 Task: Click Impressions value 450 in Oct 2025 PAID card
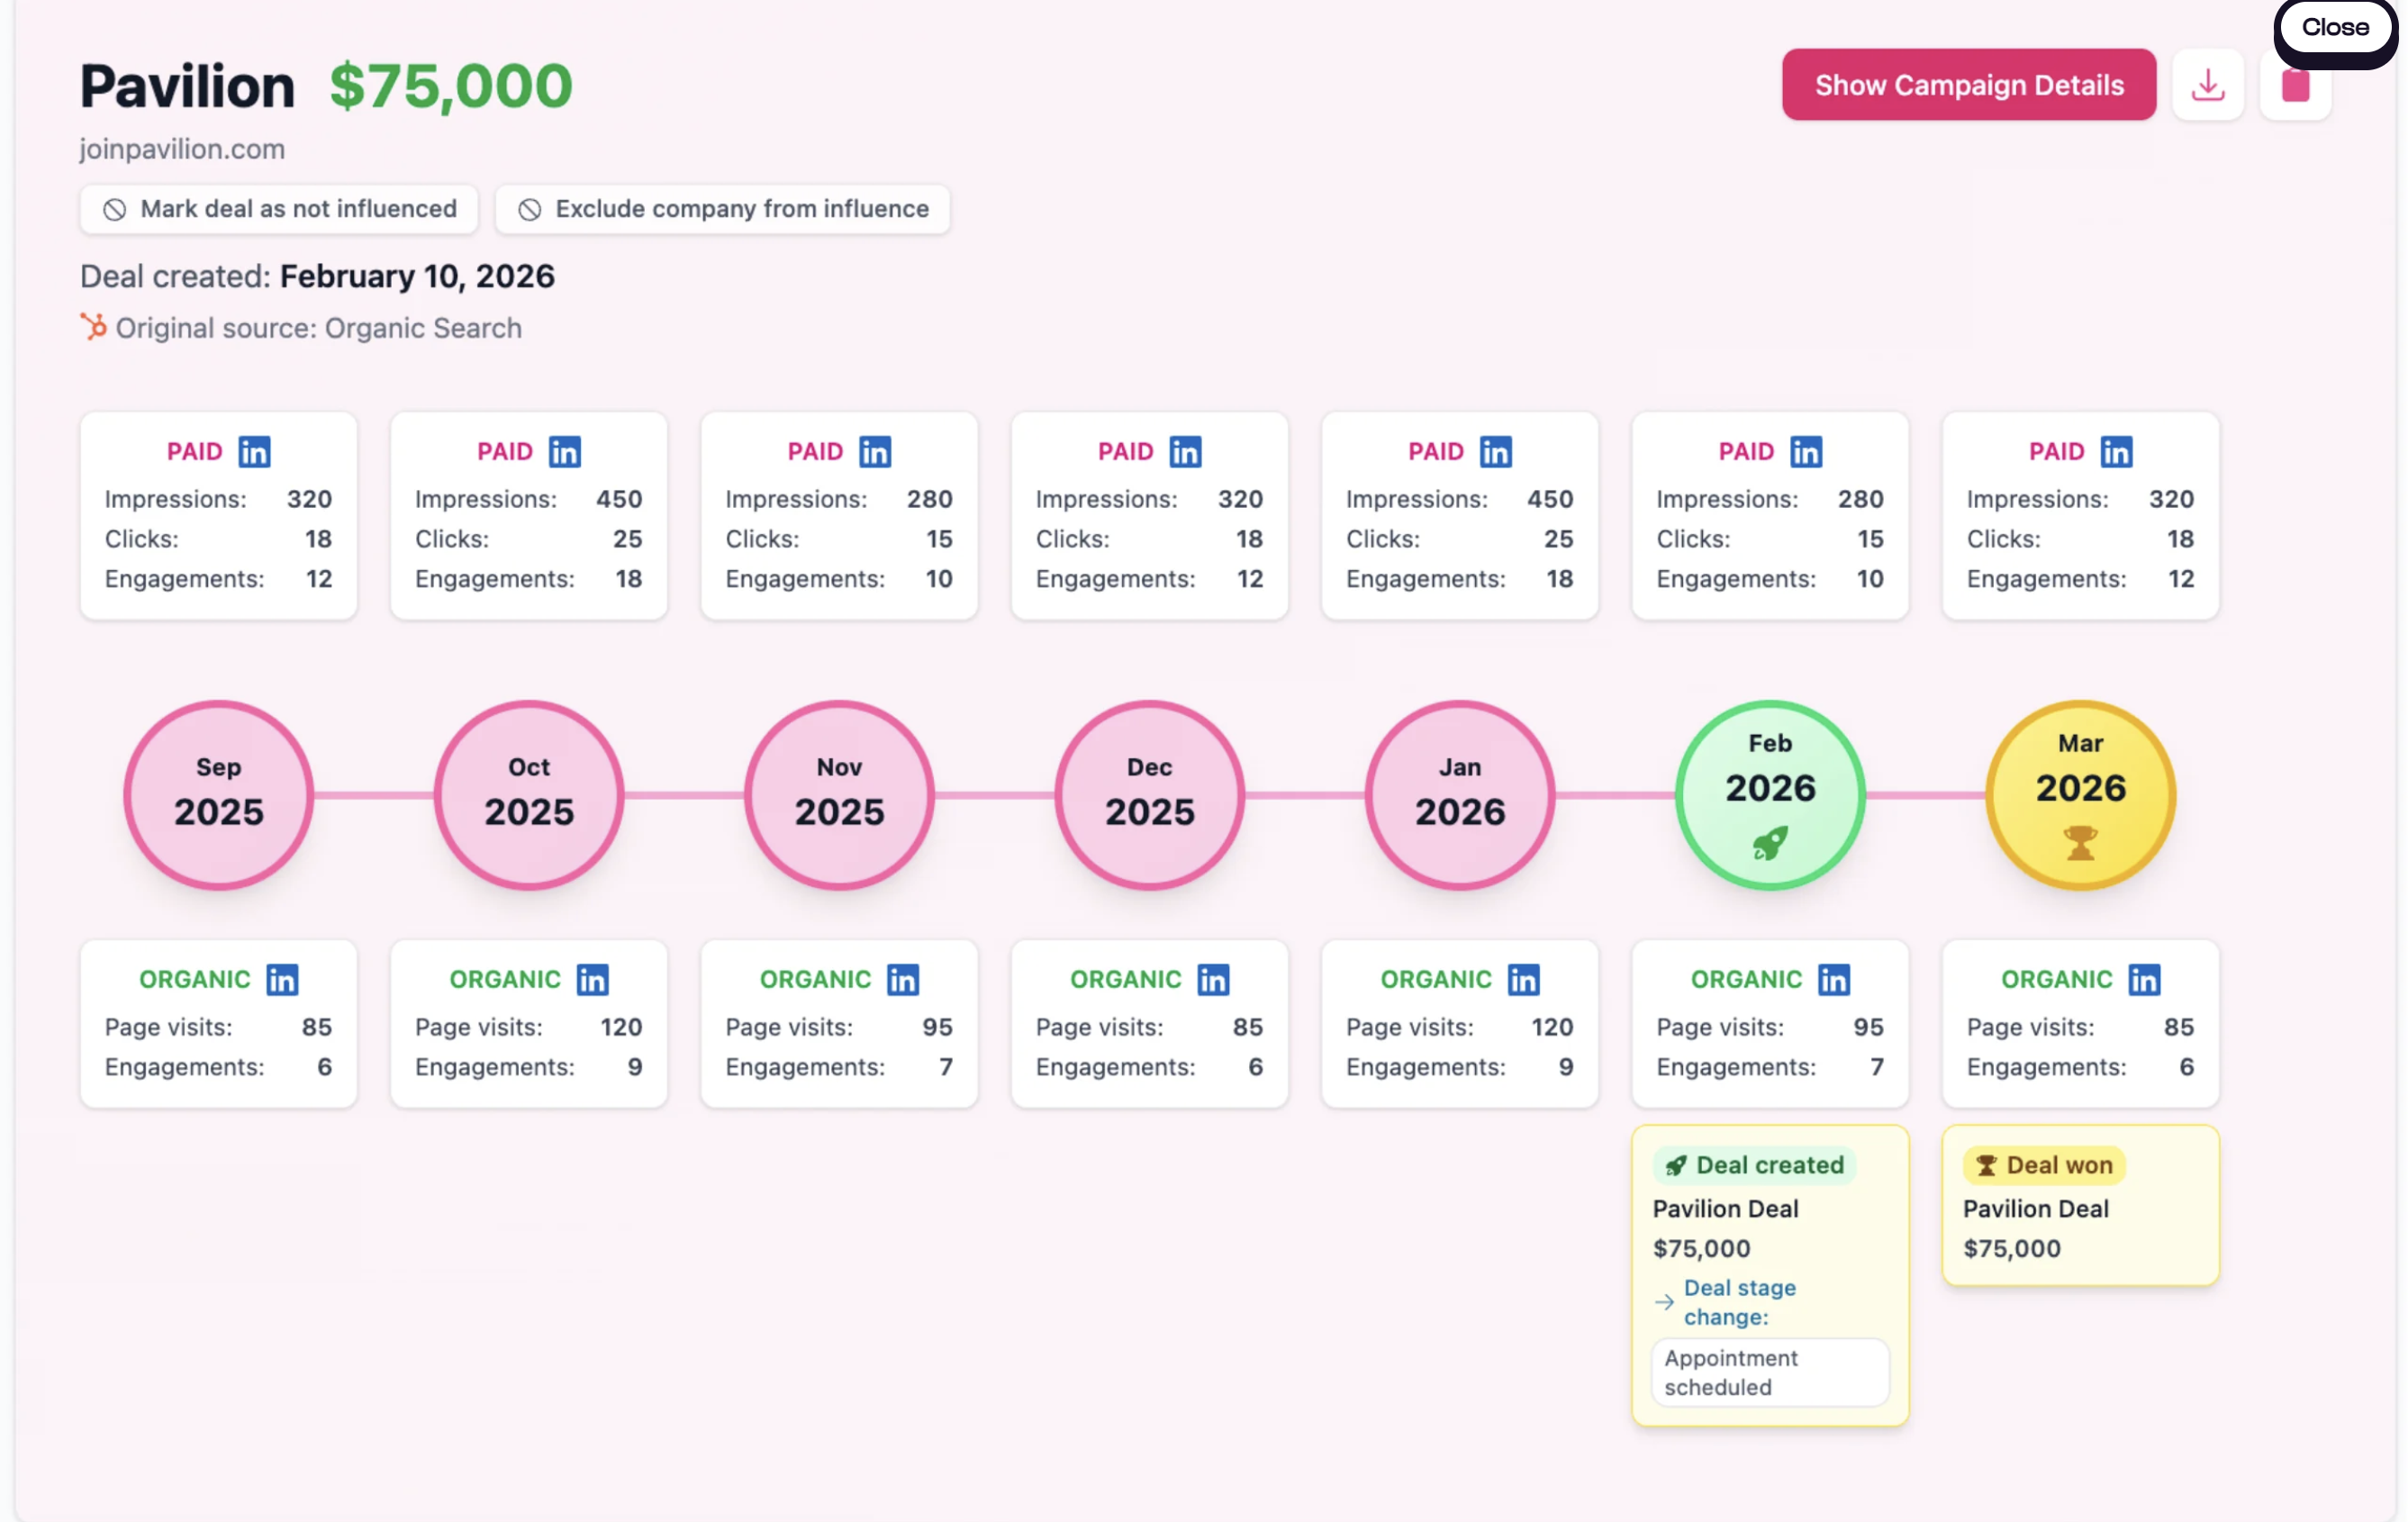(x=619, y=499)
